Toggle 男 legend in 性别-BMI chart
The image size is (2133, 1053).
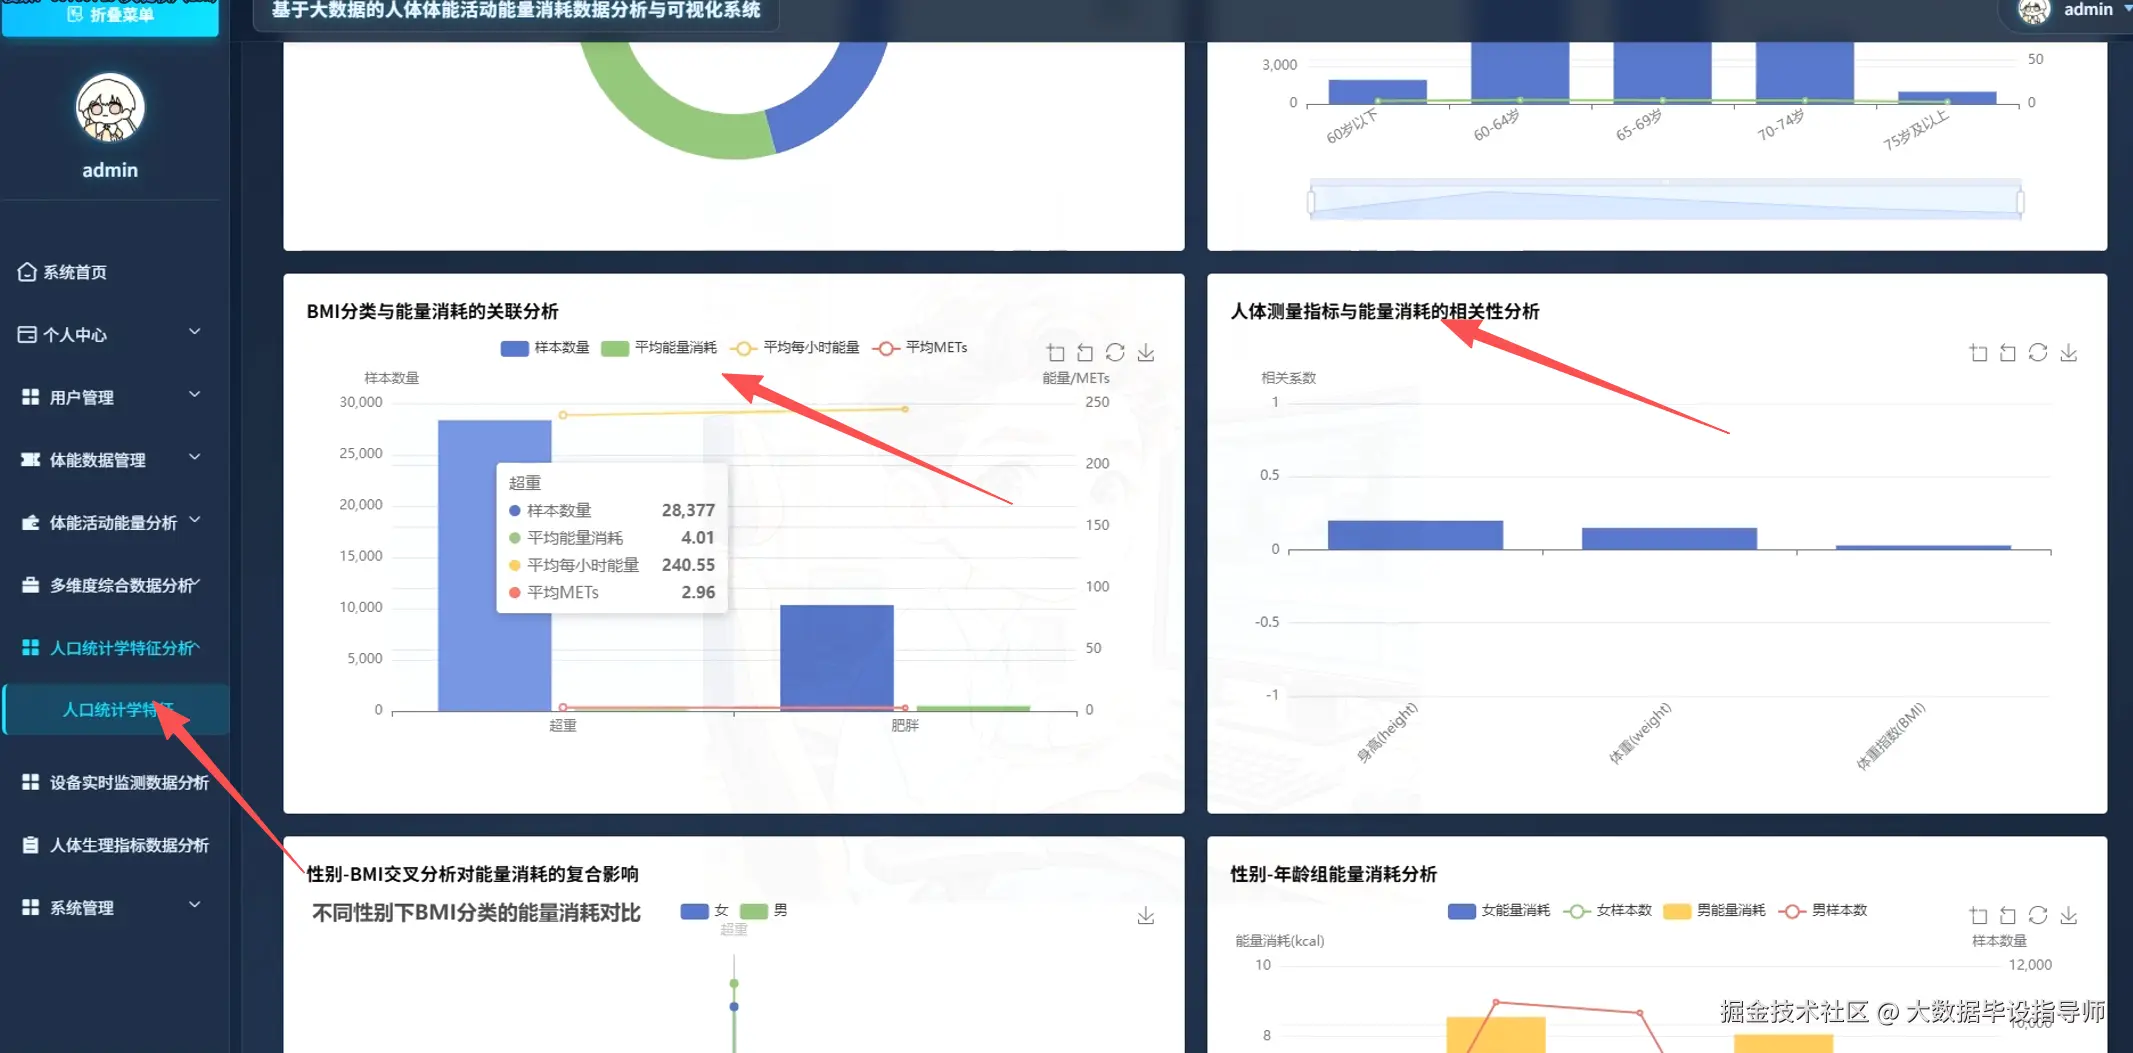click(x=764, y=911)
